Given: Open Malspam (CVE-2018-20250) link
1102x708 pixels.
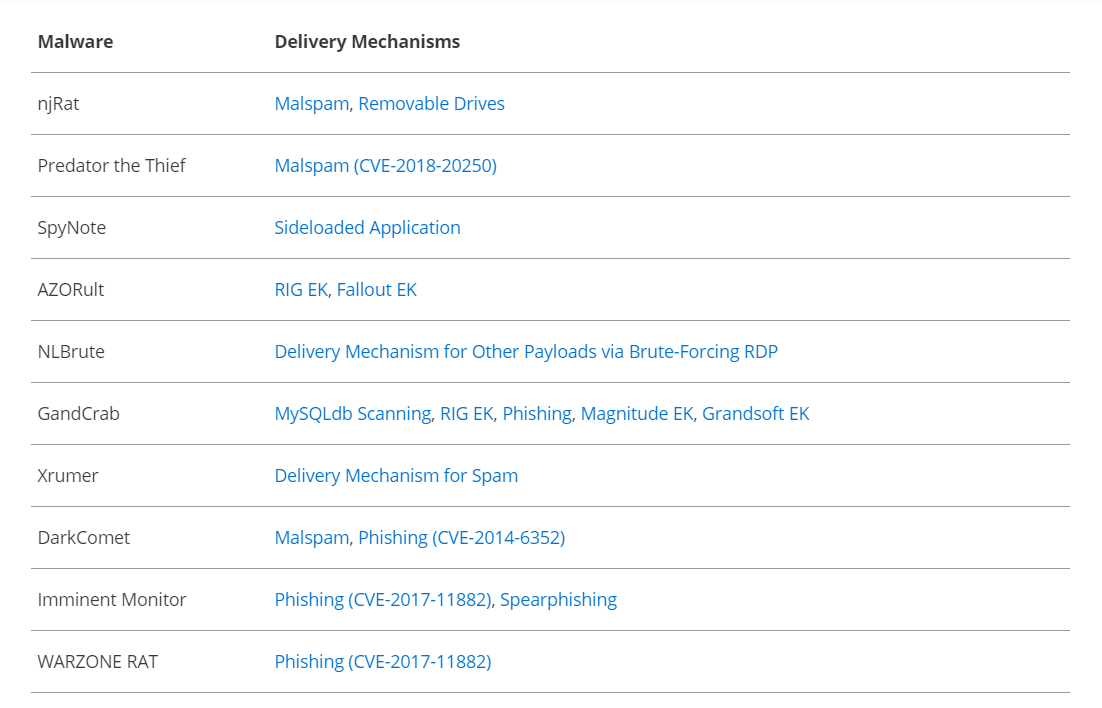Looking at the screenshot, I should point(385,166).
